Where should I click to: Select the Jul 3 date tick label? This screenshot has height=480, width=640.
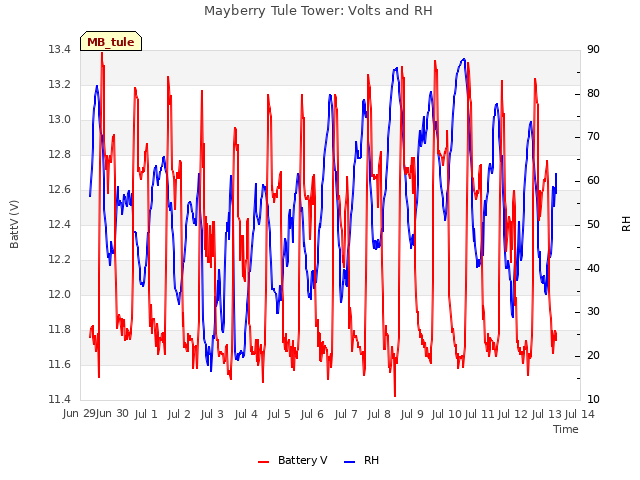212,414
